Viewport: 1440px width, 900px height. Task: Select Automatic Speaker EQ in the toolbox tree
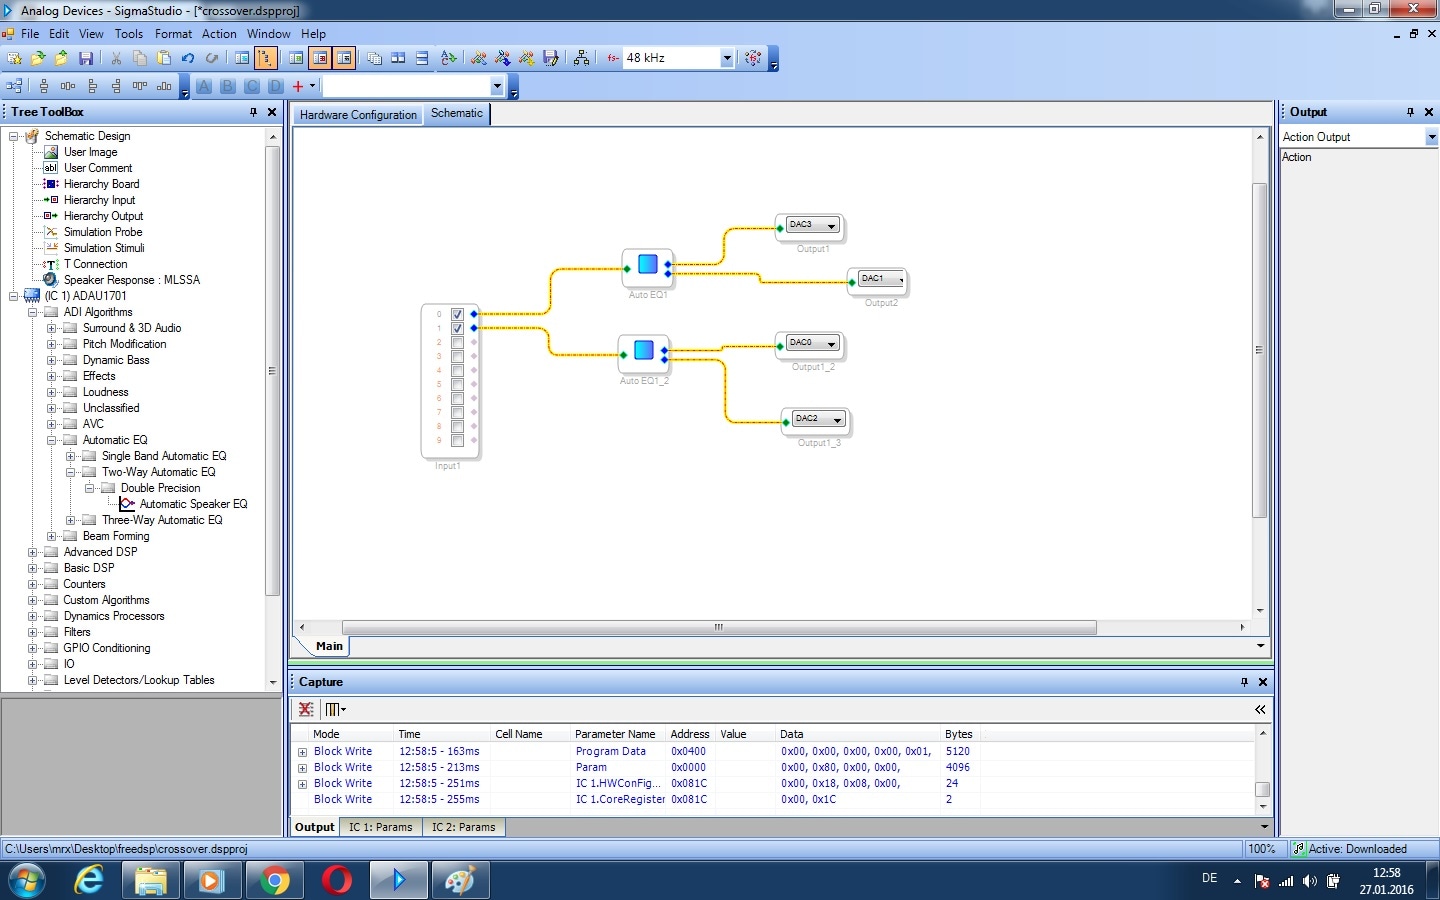pos(193,504)
